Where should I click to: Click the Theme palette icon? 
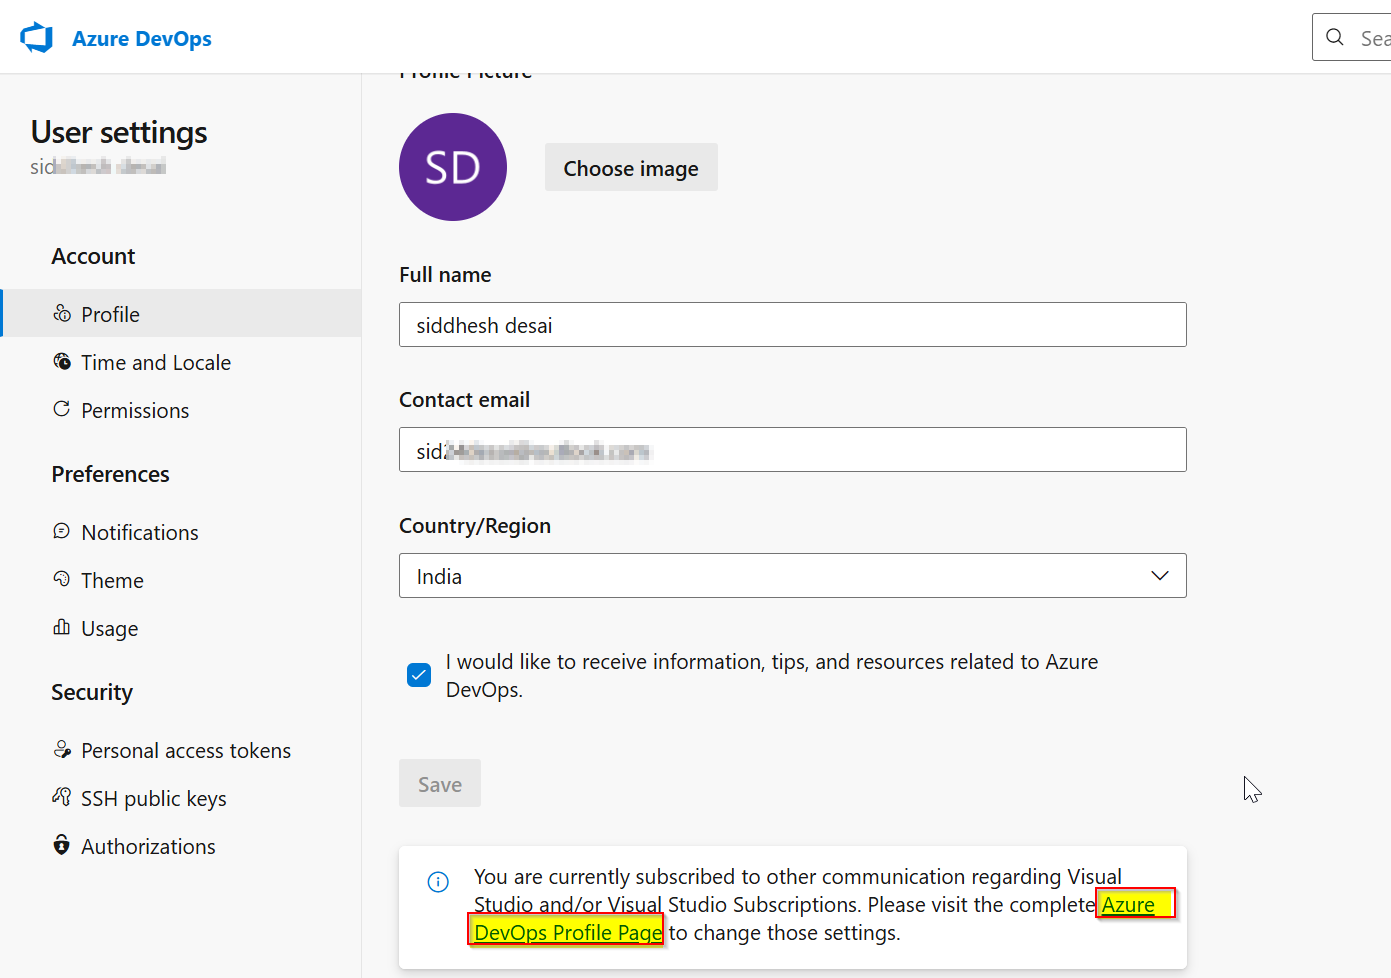pyautogui.click(x=62, y=580)
